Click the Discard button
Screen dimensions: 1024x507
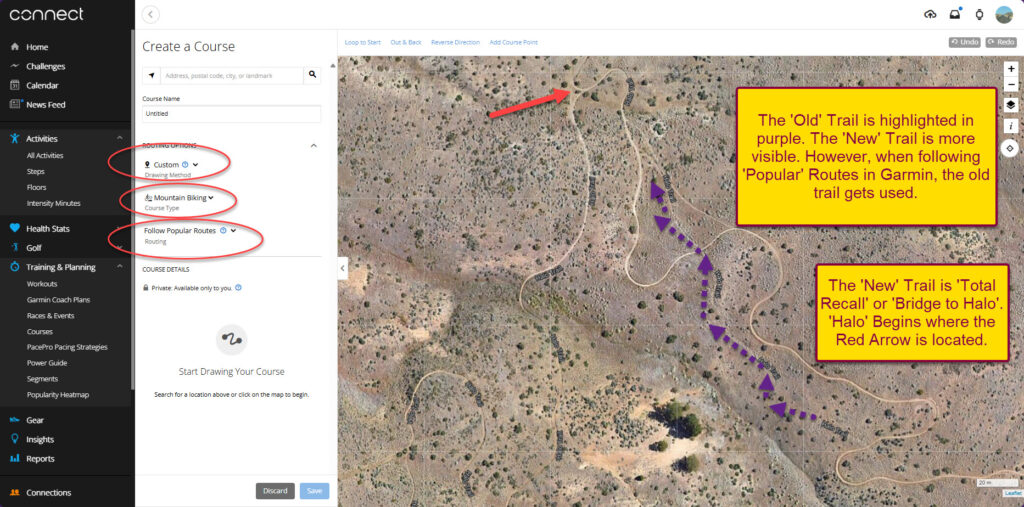coord(275,491)
